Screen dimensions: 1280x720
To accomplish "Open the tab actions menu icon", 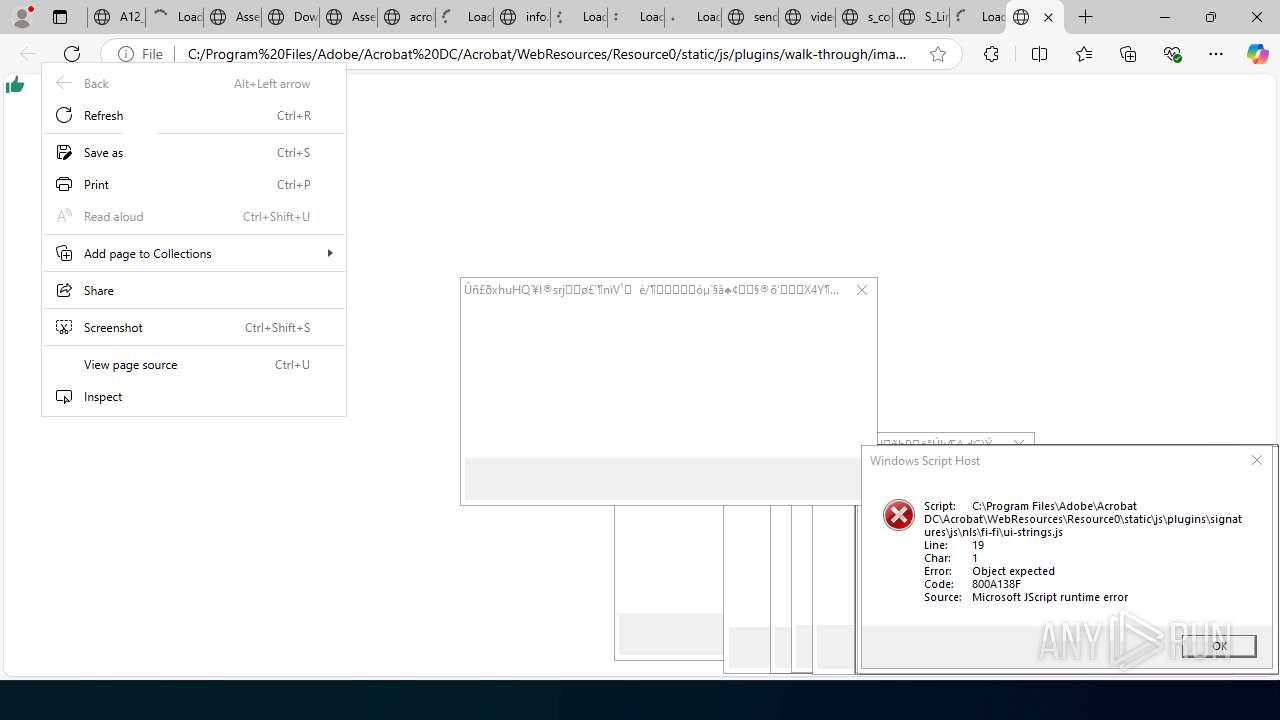I will coord(60,17).
